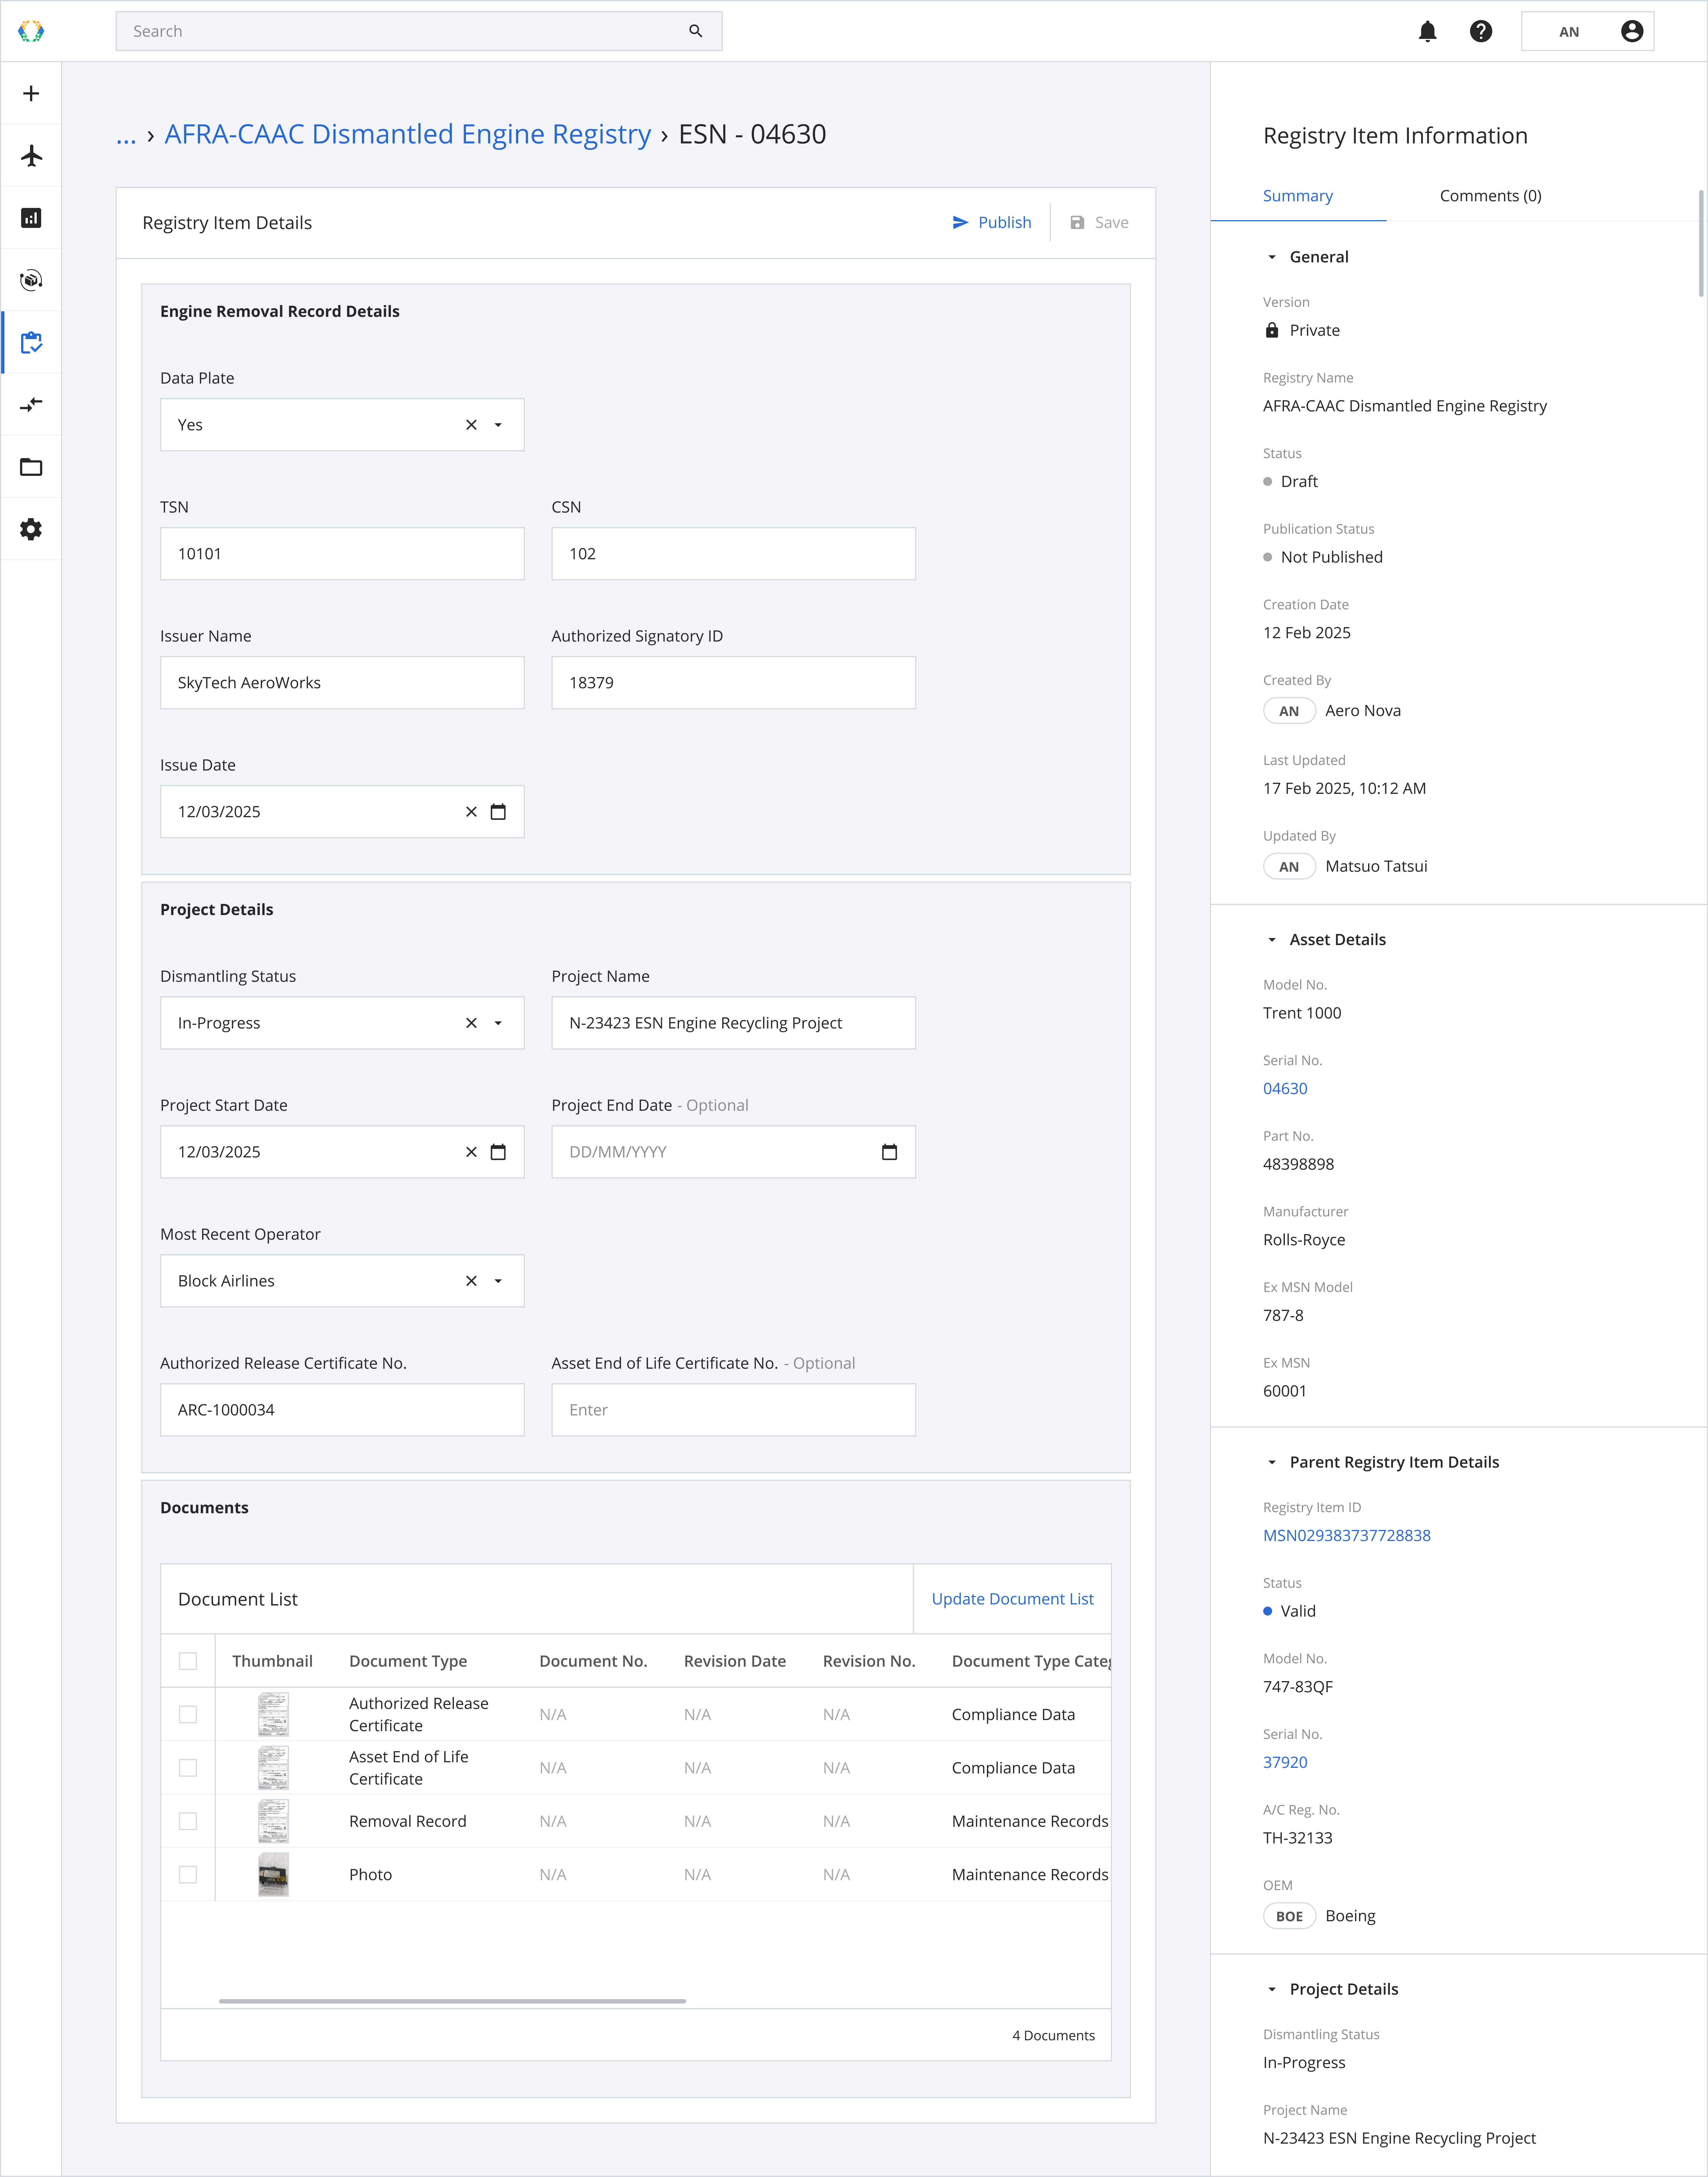
Task: Open the aircraft icon in sidebar
Action: 31,156
